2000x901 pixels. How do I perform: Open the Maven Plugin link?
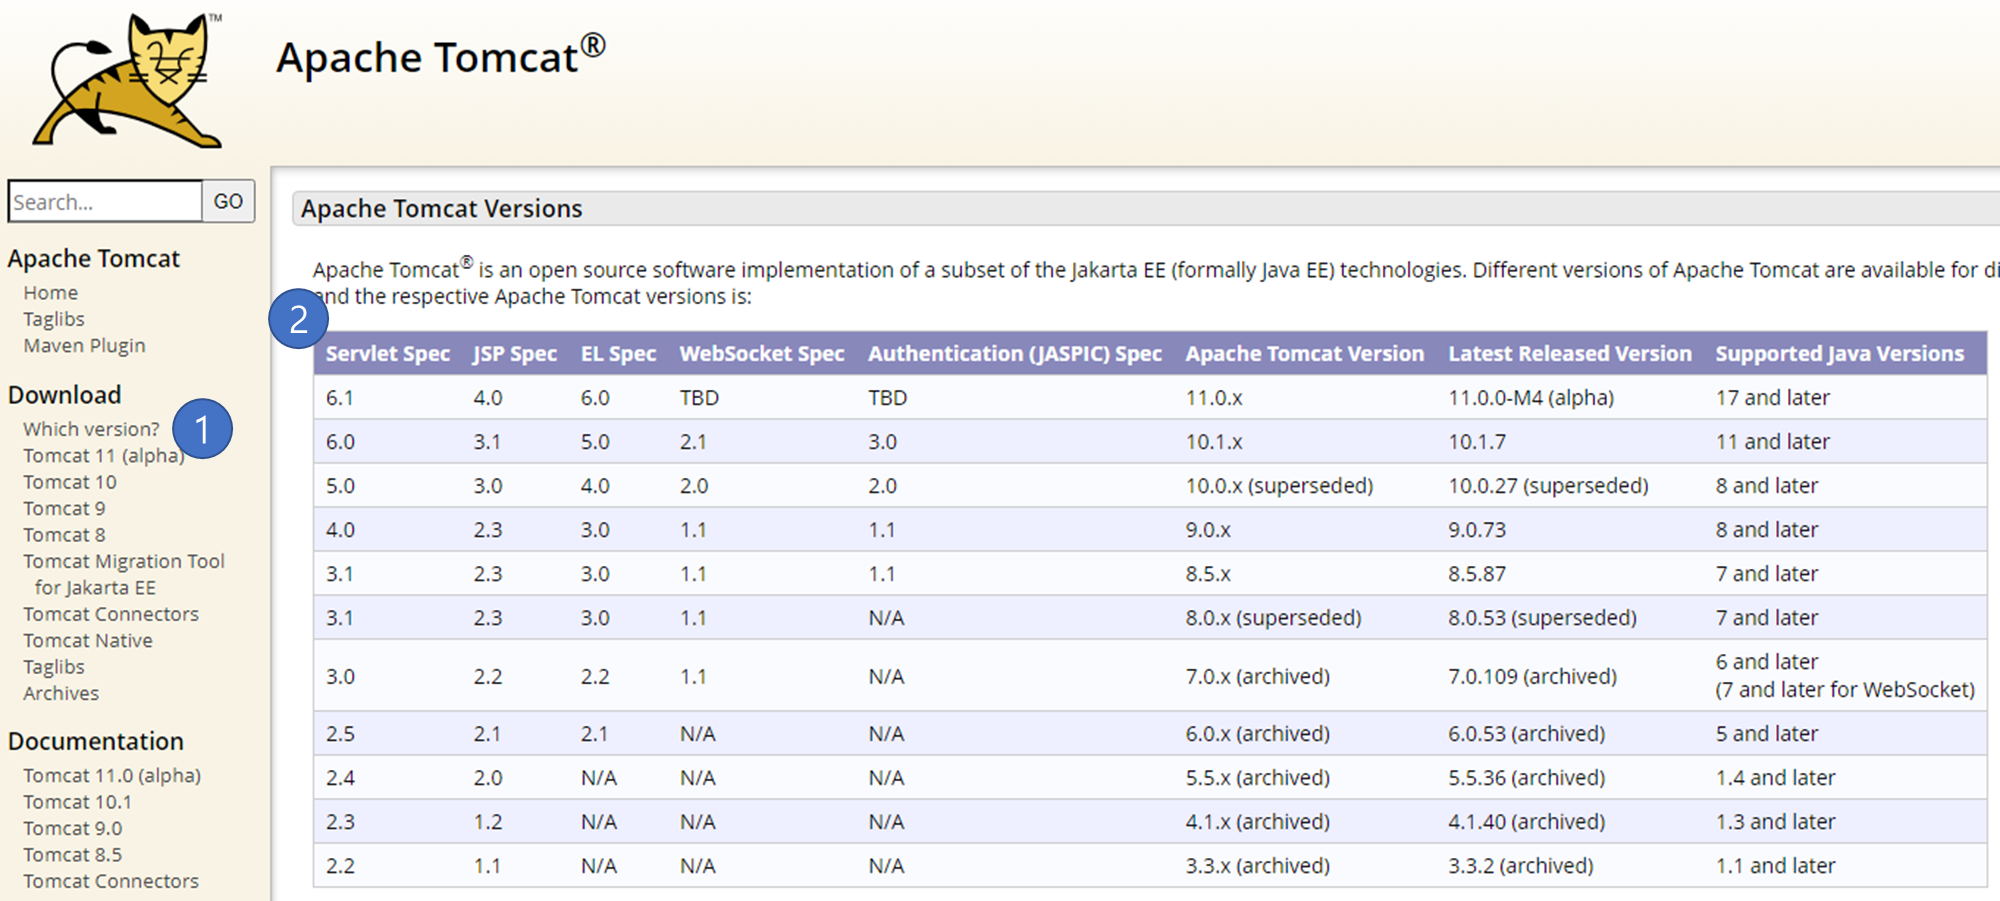(x=85, y=345)
